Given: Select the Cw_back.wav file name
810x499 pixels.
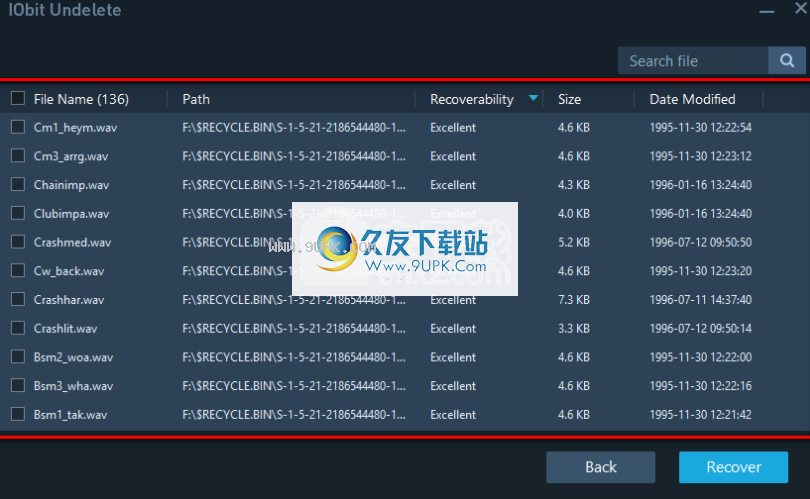Looking at the screenshot, I should coord(69,271).
